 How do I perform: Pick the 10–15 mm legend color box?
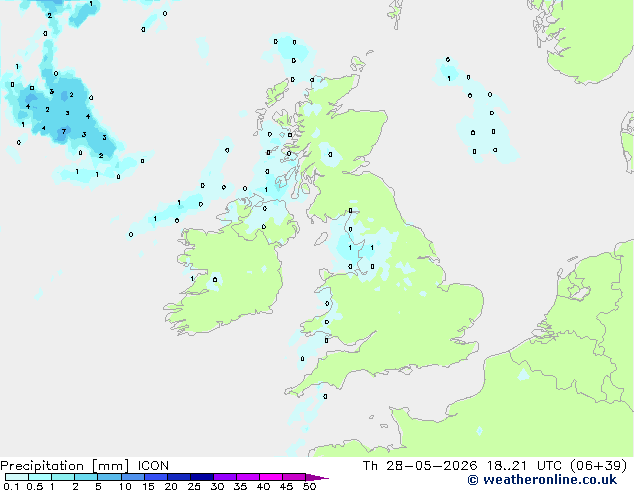click(133, 477)
